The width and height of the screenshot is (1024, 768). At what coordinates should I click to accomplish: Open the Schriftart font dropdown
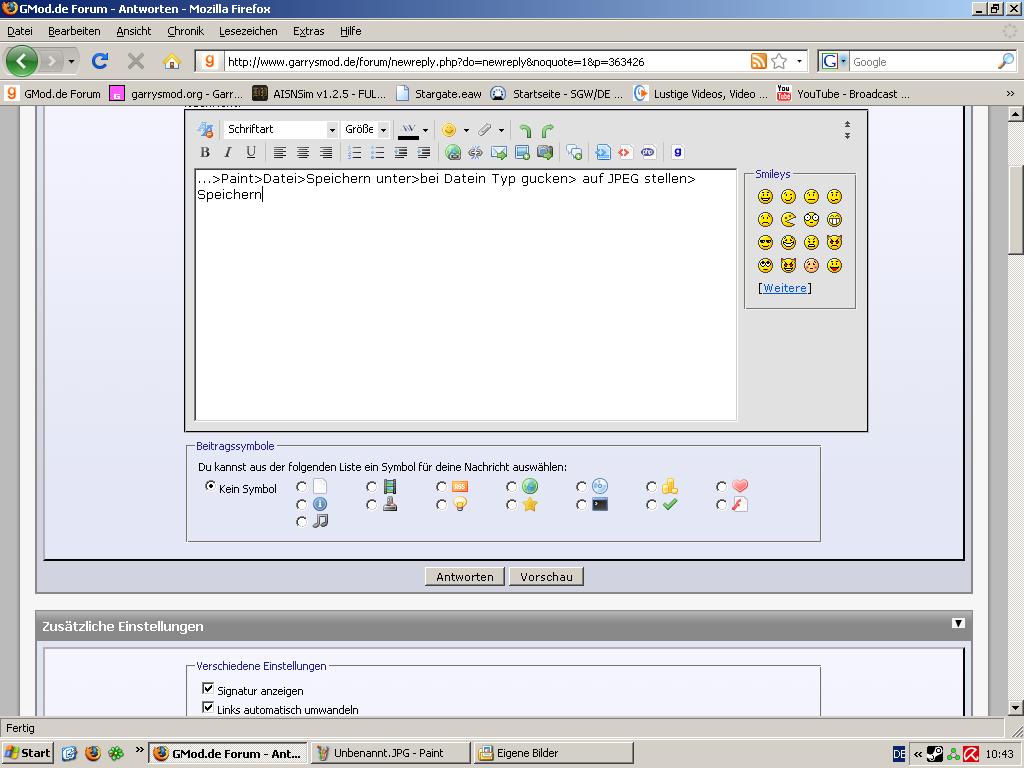[x=281, y=130]
